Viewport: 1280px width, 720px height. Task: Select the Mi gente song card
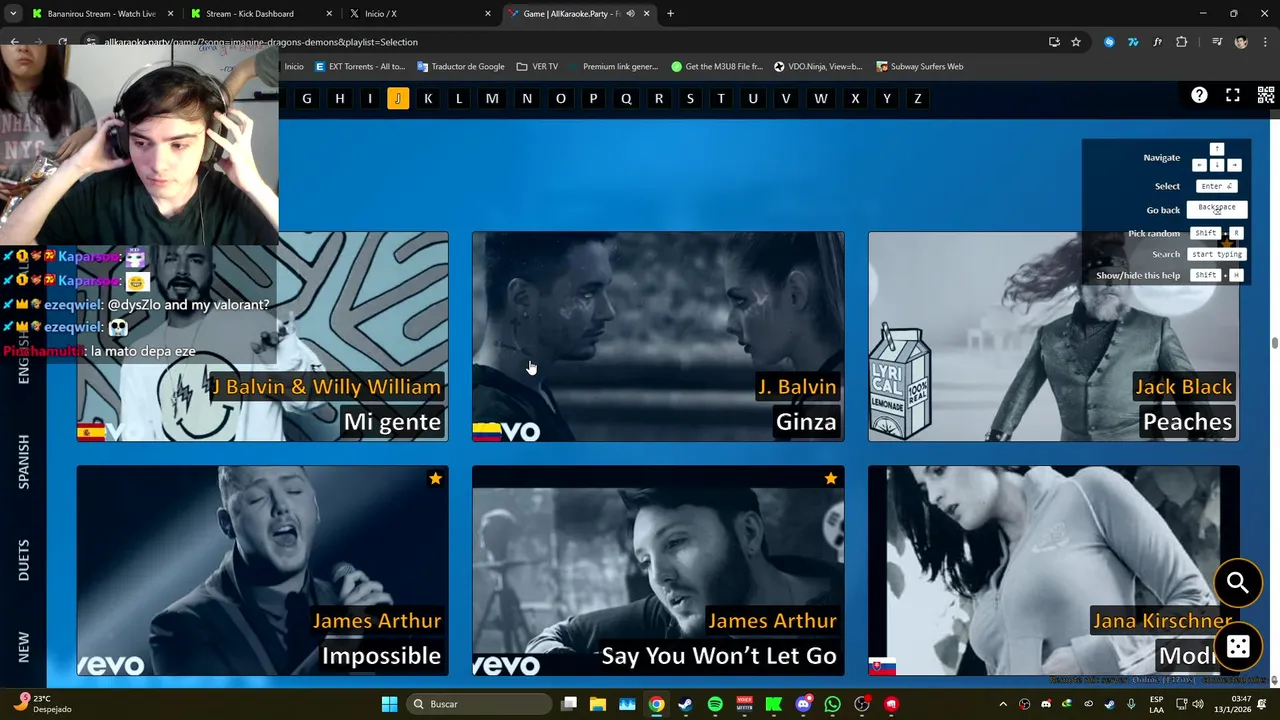click(x=263, y=336)
